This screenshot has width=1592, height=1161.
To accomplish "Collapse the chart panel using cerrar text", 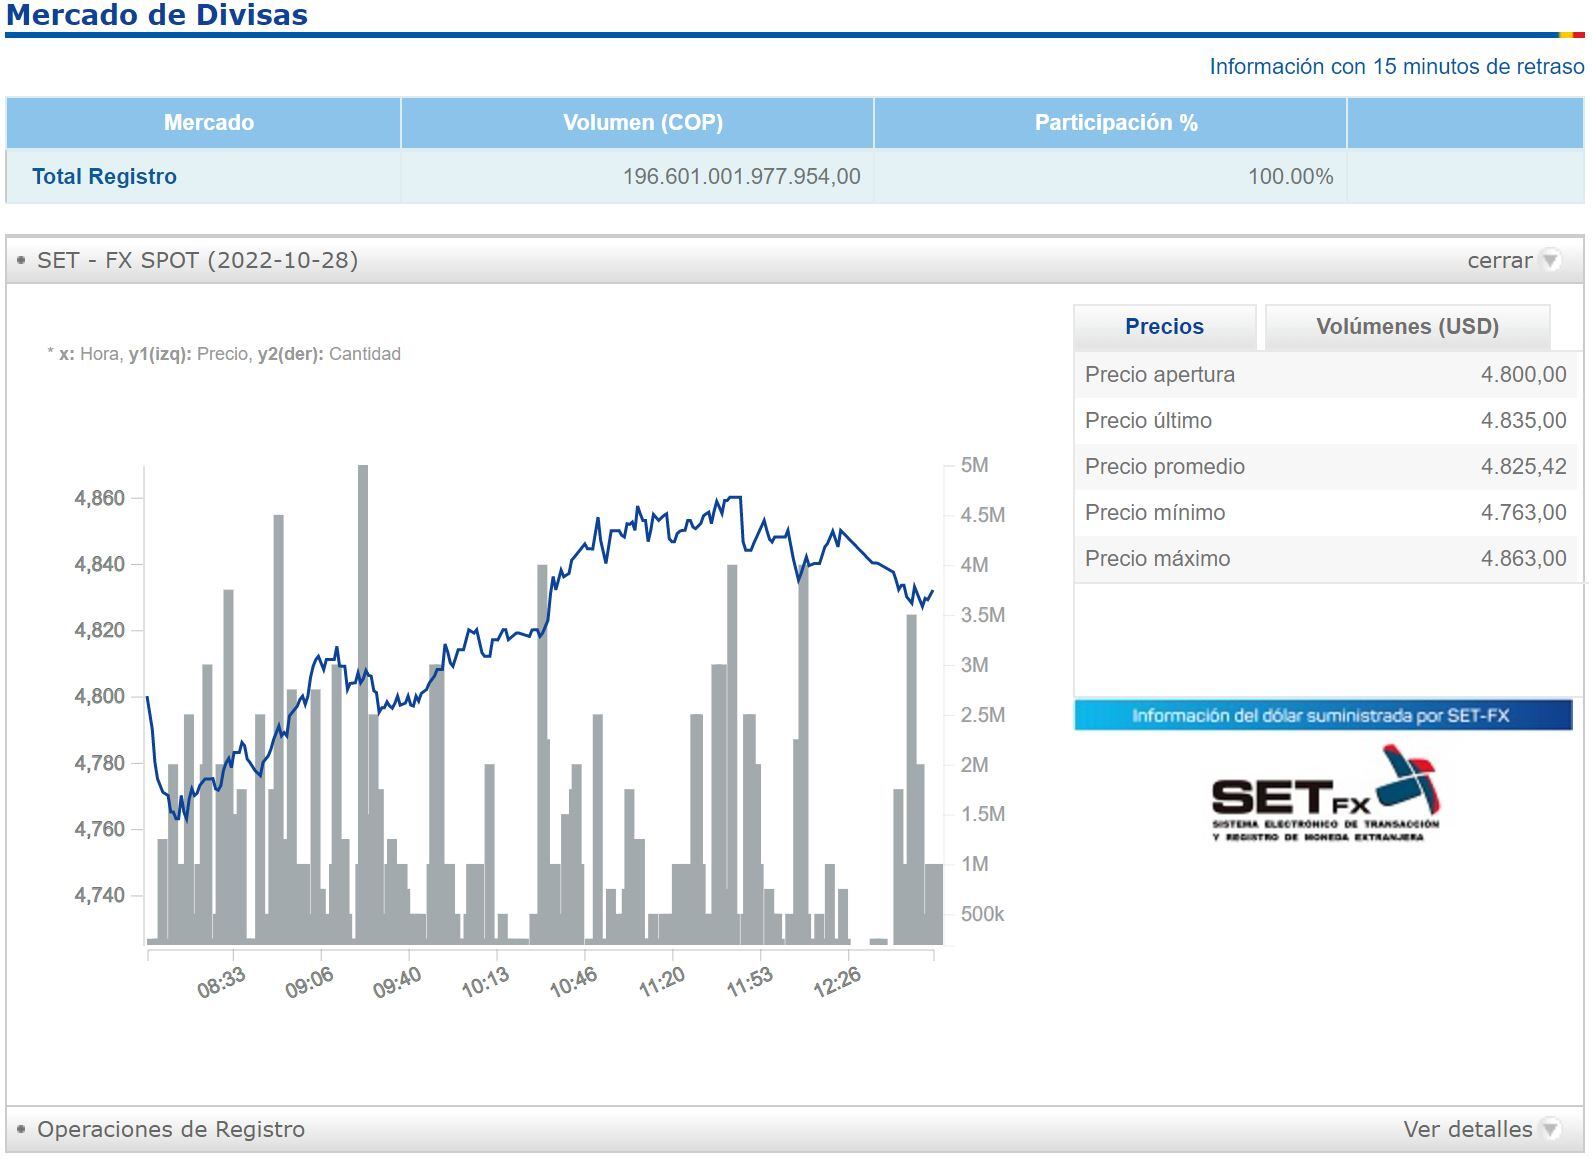I will coord(1499,260).
